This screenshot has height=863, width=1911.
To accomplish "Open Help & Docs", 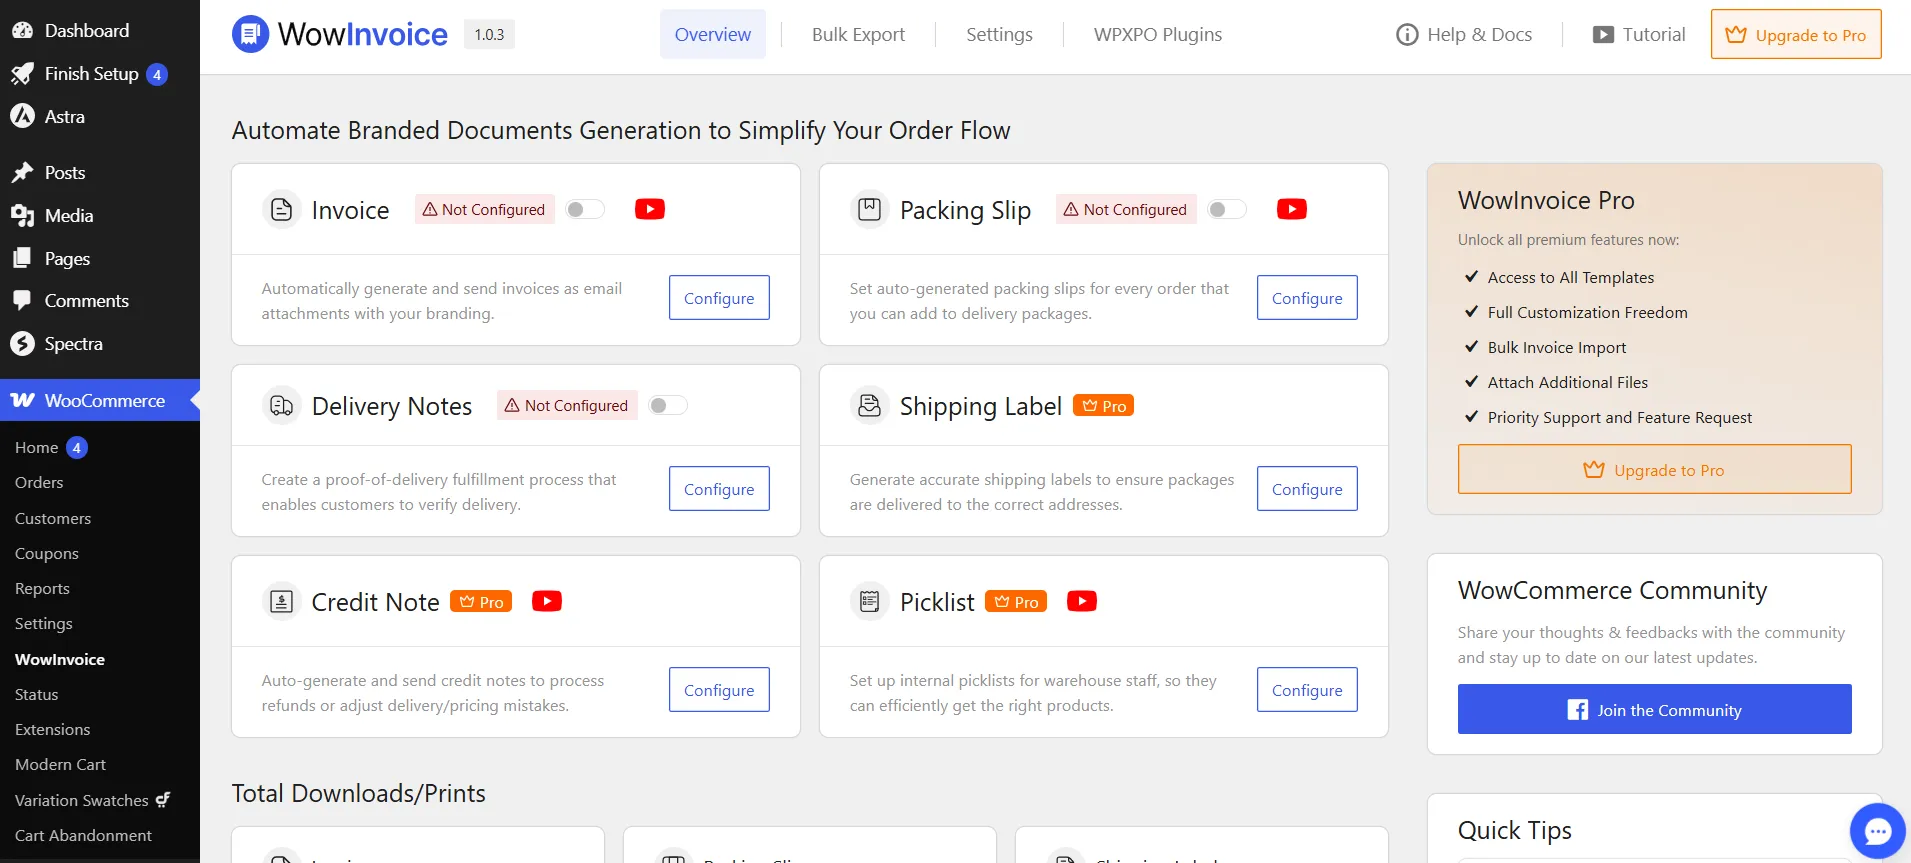I will click(1464, 34).
